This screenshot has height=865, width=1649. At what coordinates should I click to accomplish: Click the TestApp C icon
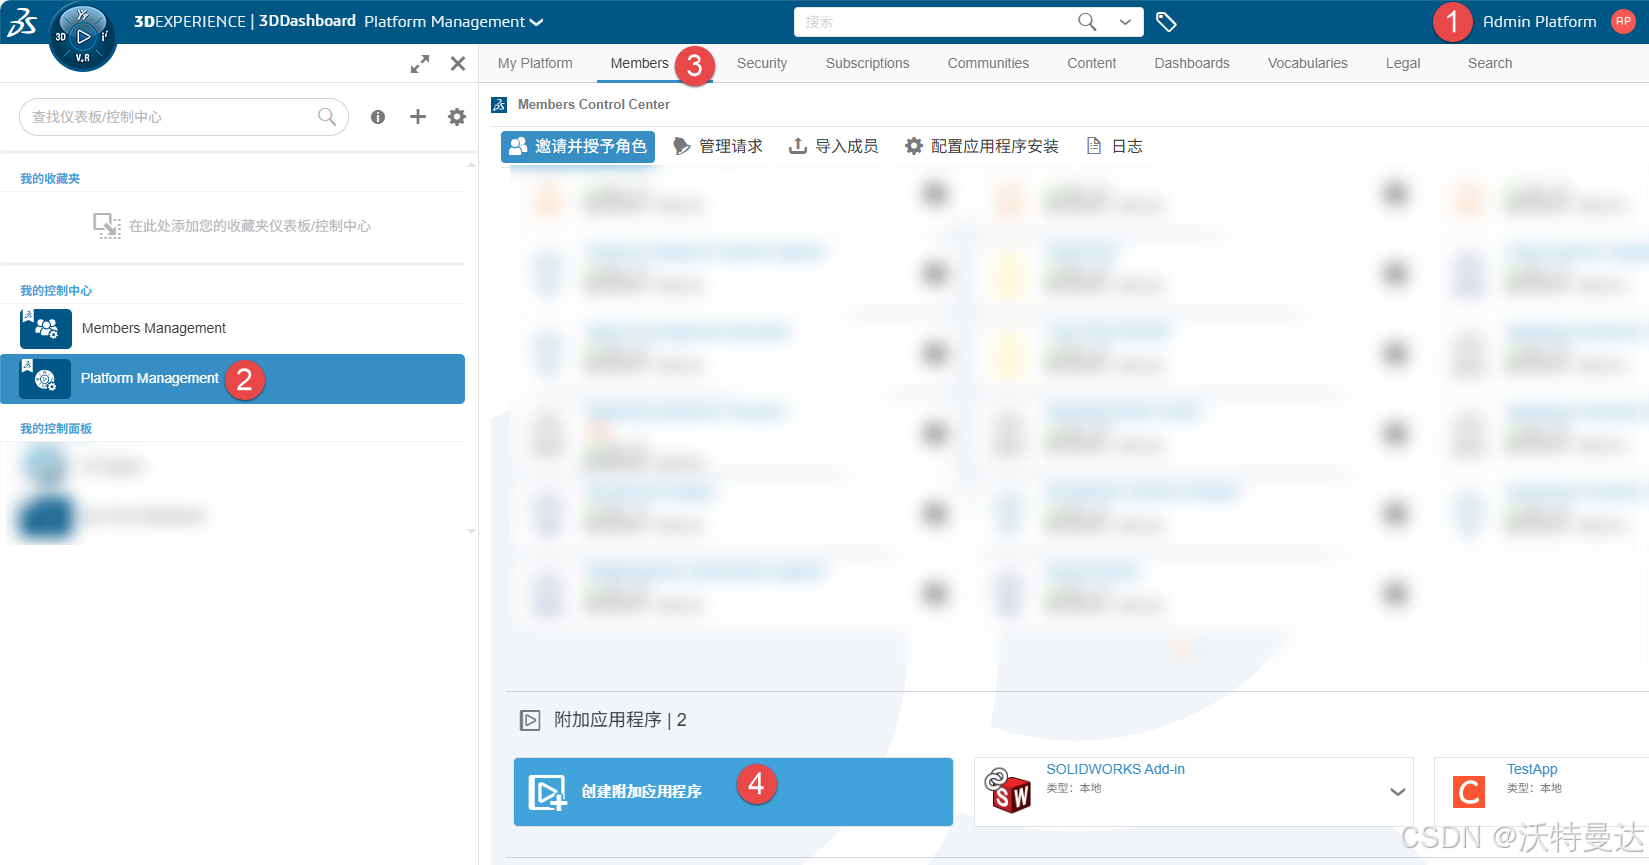click(1469, 792)
